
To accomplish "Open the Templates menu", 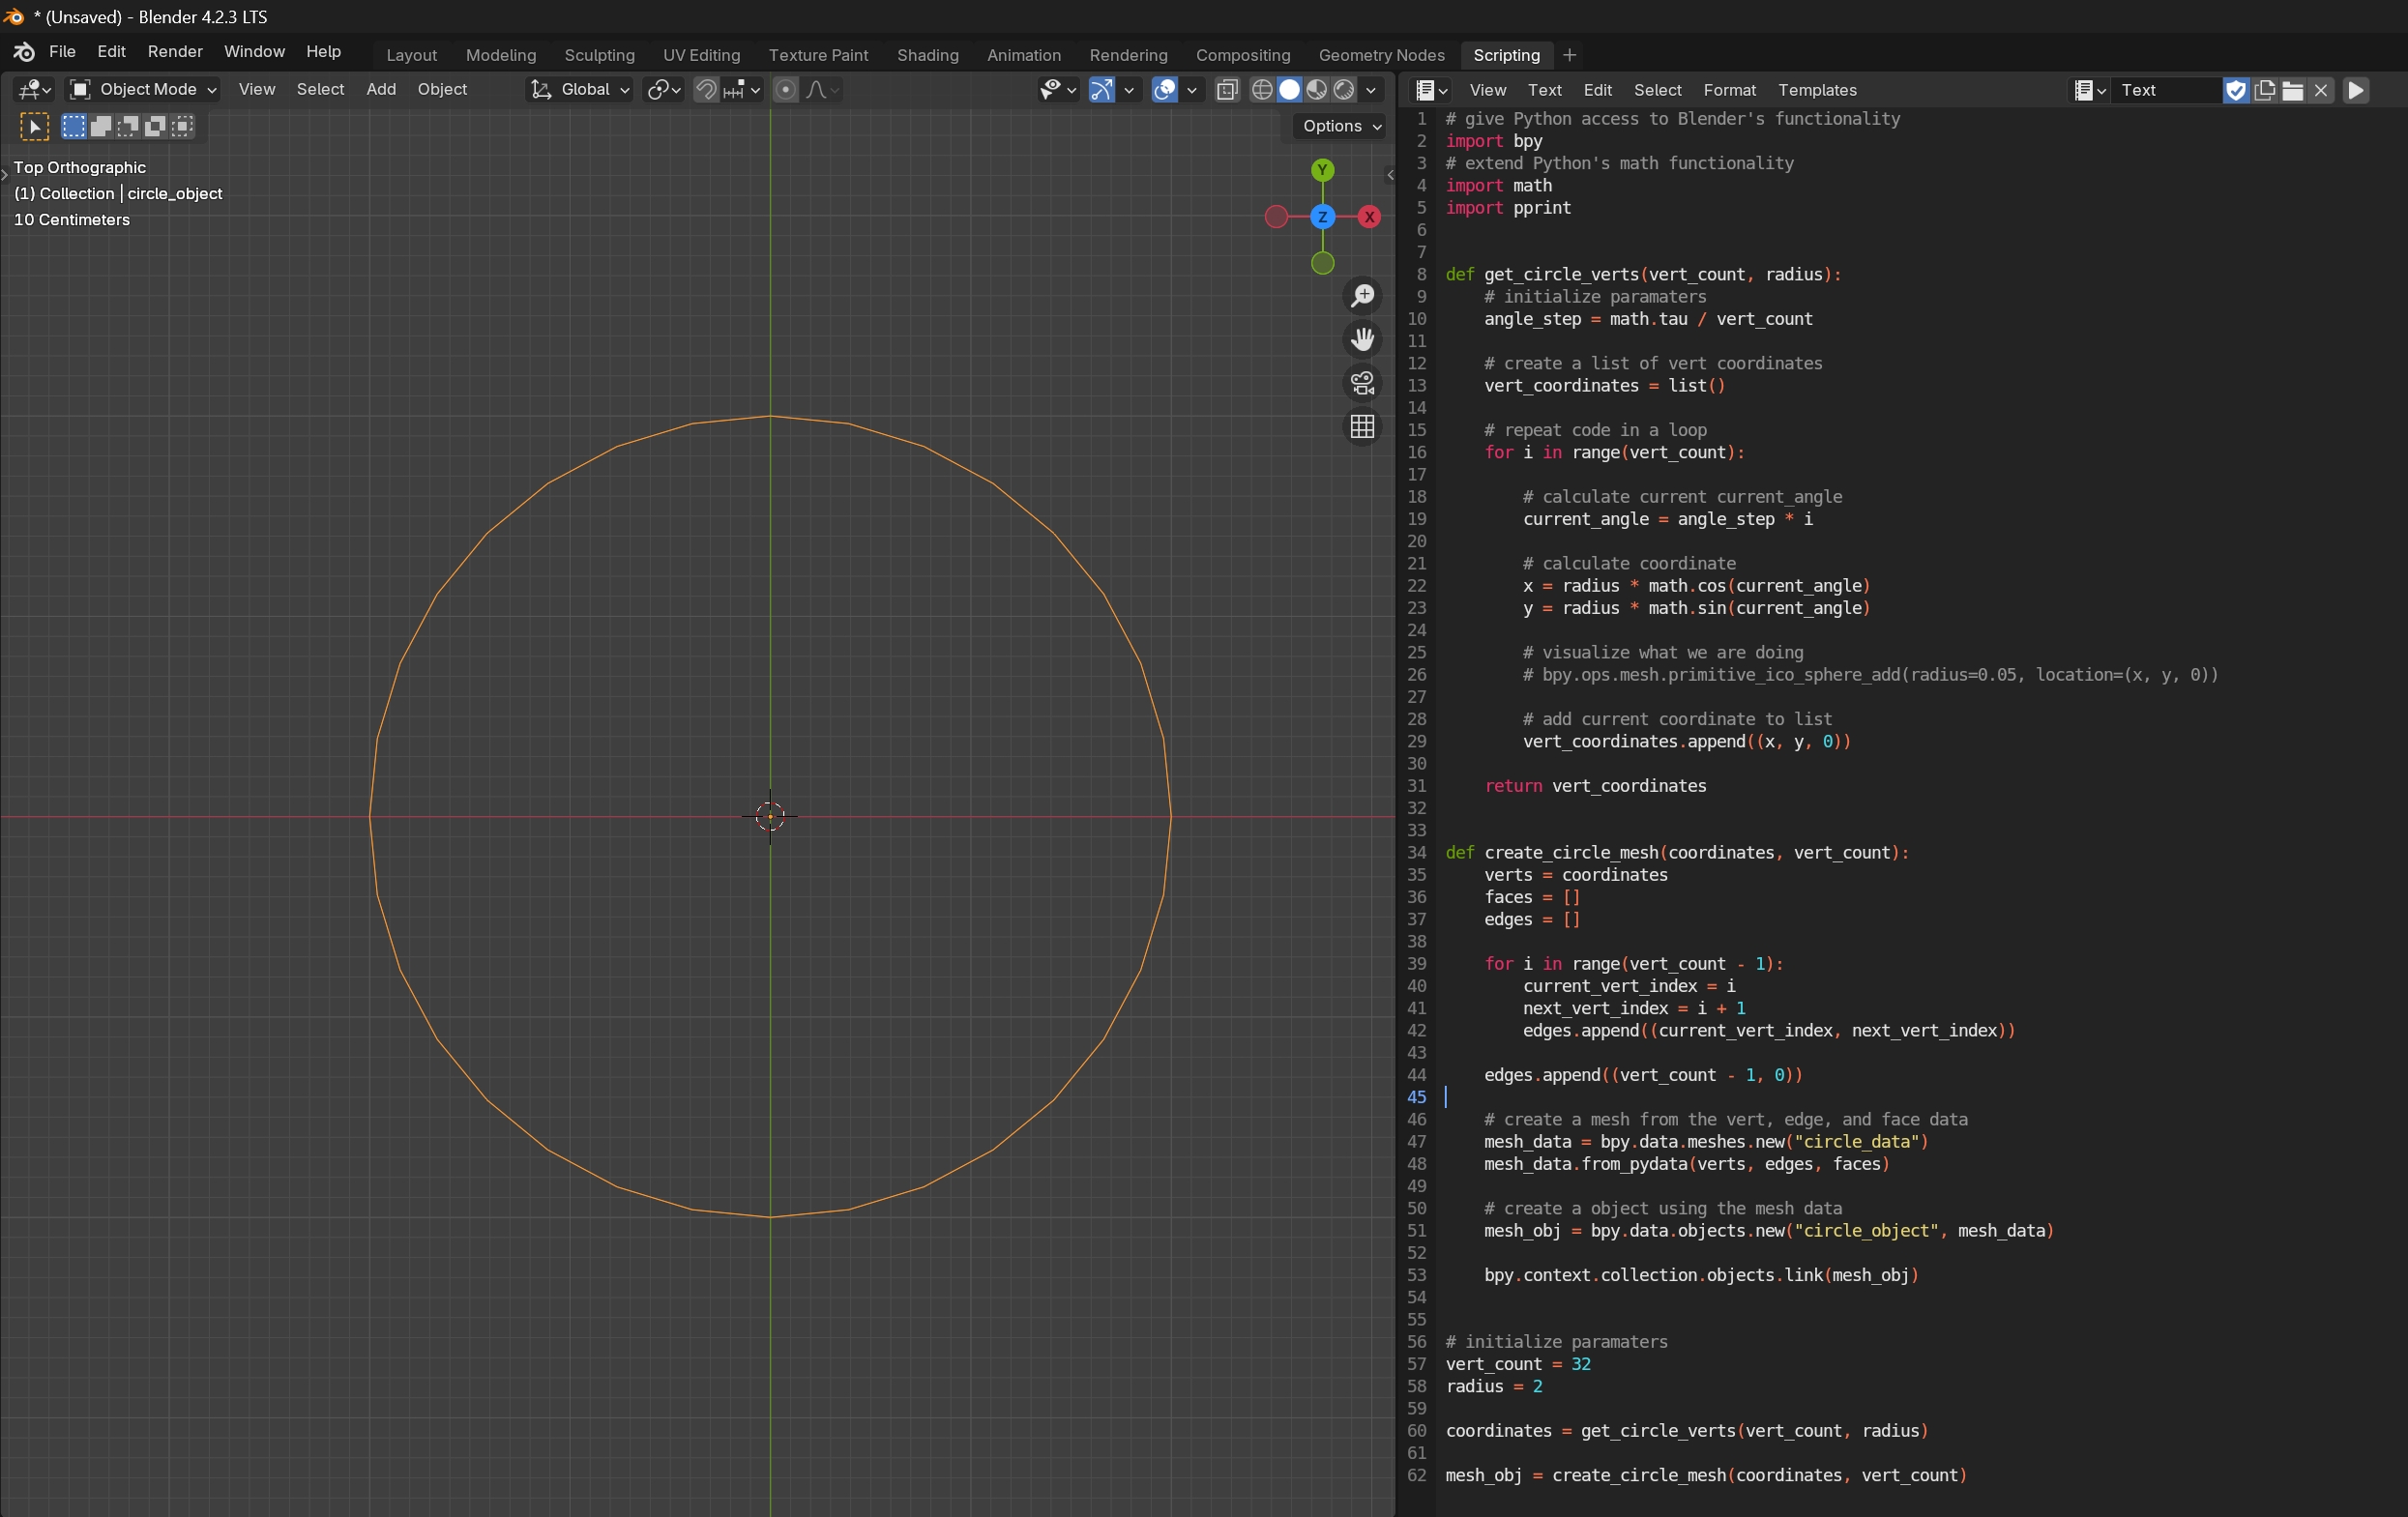I will (x=1816, y=90).
